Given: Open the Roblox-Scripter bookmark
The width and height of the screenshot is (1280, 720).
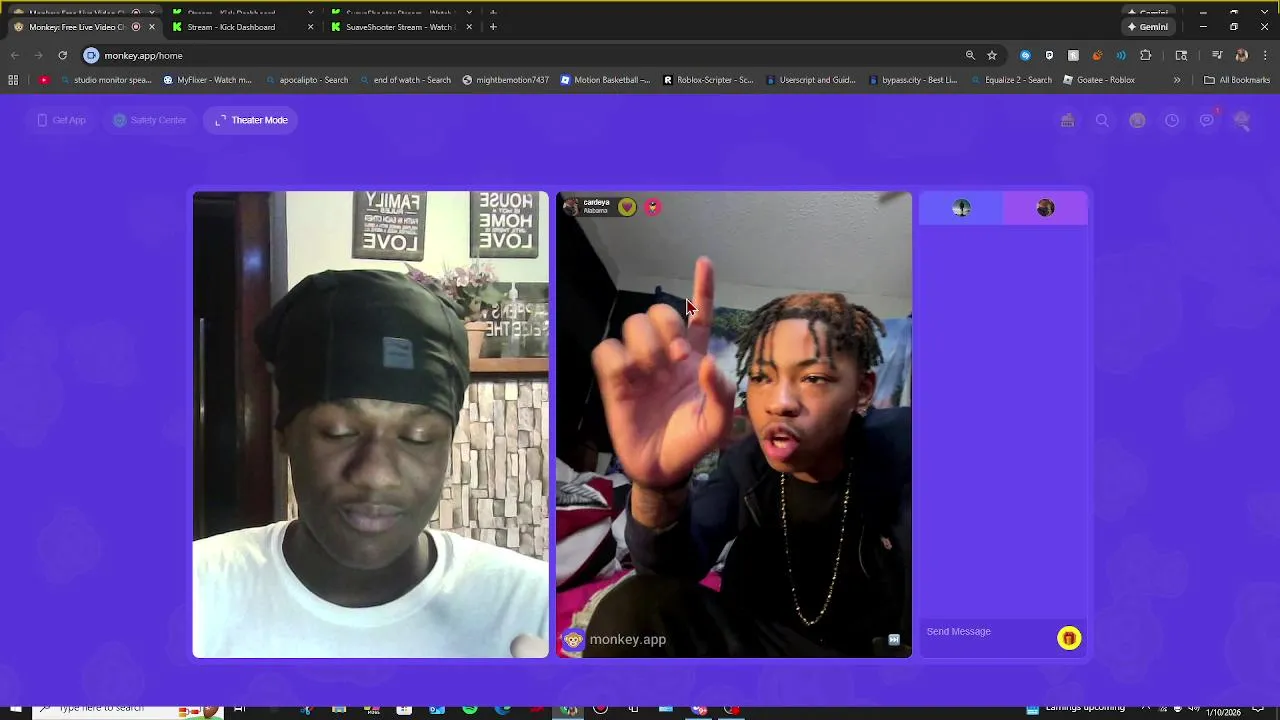Looking at the screenshot, I should [x=708, y=80].
